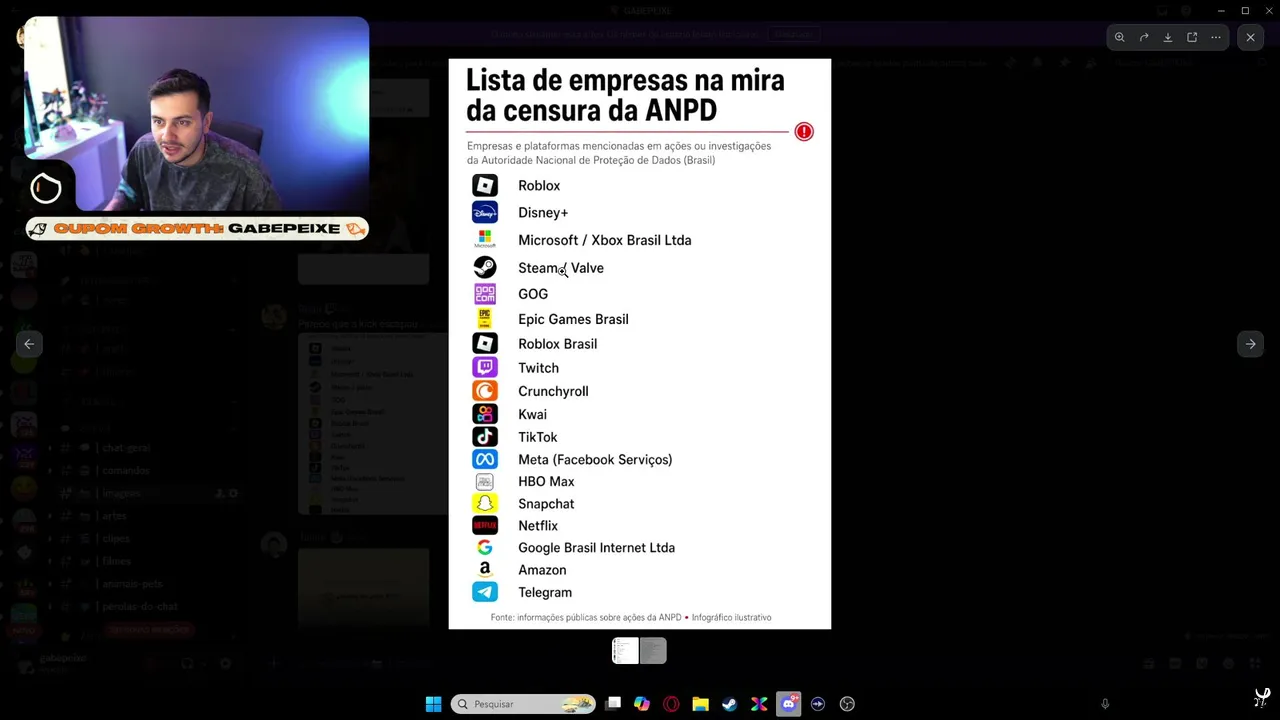Click the 'Telegram' entry in the list

545,592
